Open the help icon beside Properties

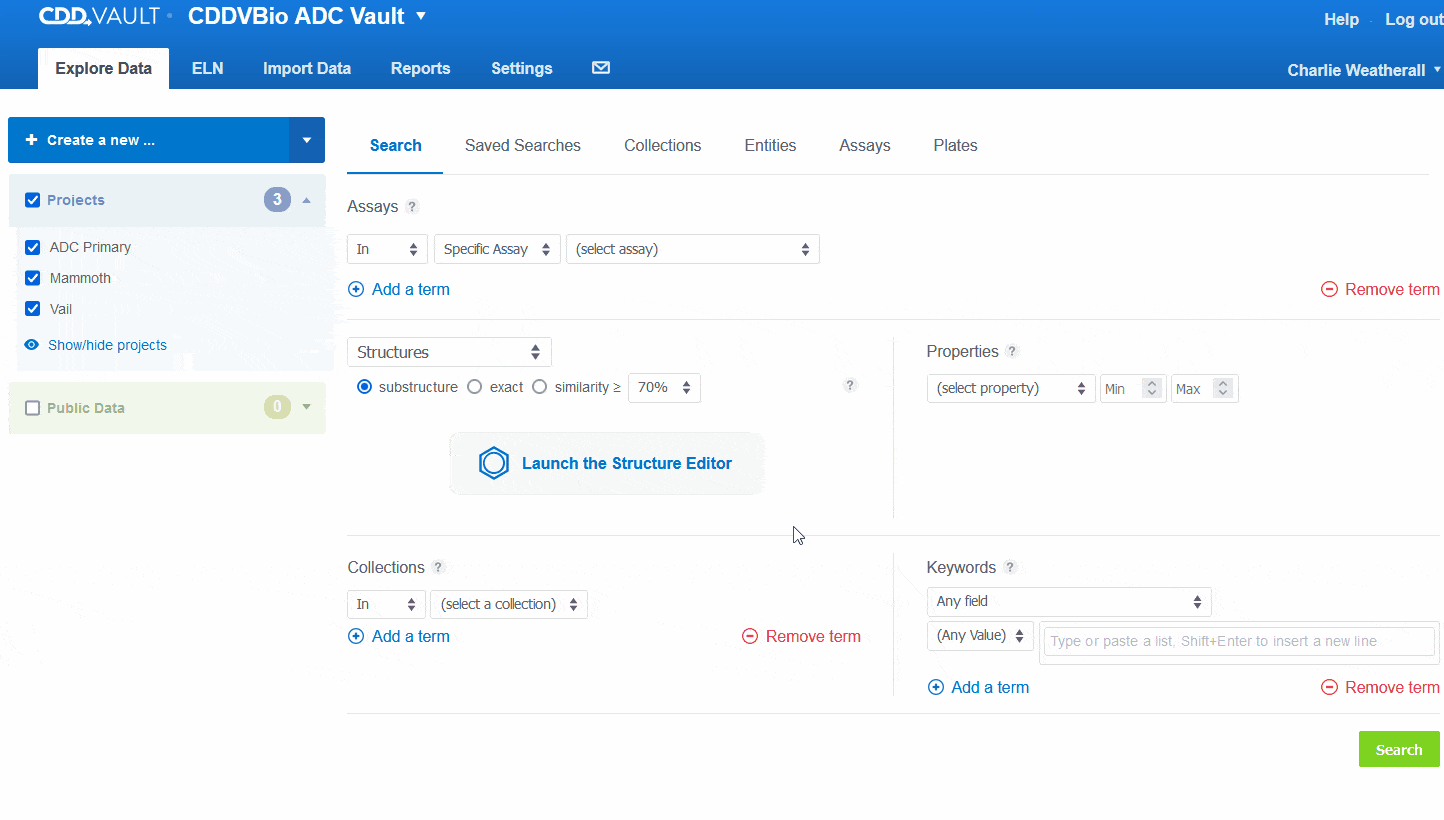(x=1011, y=351)
